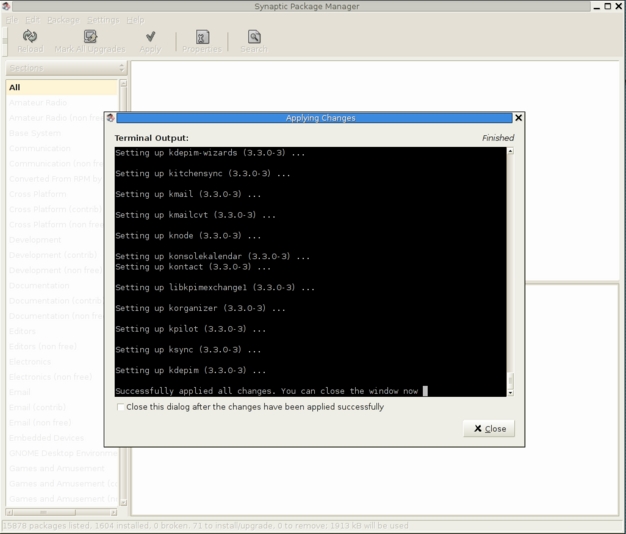Click inside the black terminal output area
Viewport: 626px width, 534px height.
(310, 270)
